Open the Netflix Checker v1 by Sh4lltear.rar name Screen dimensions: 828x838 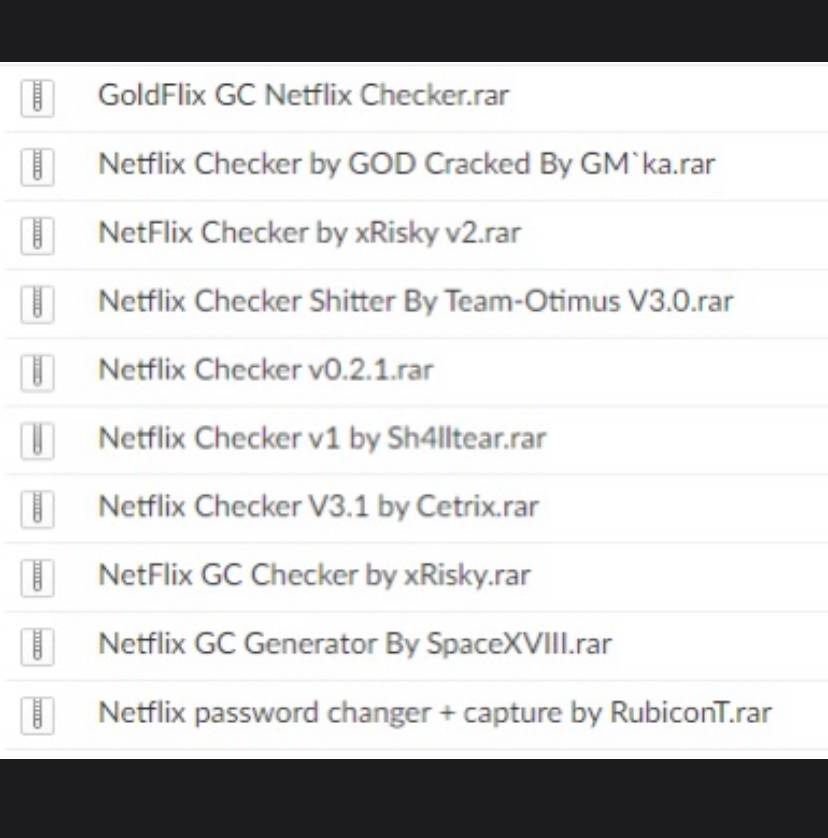tap(322, 438)
